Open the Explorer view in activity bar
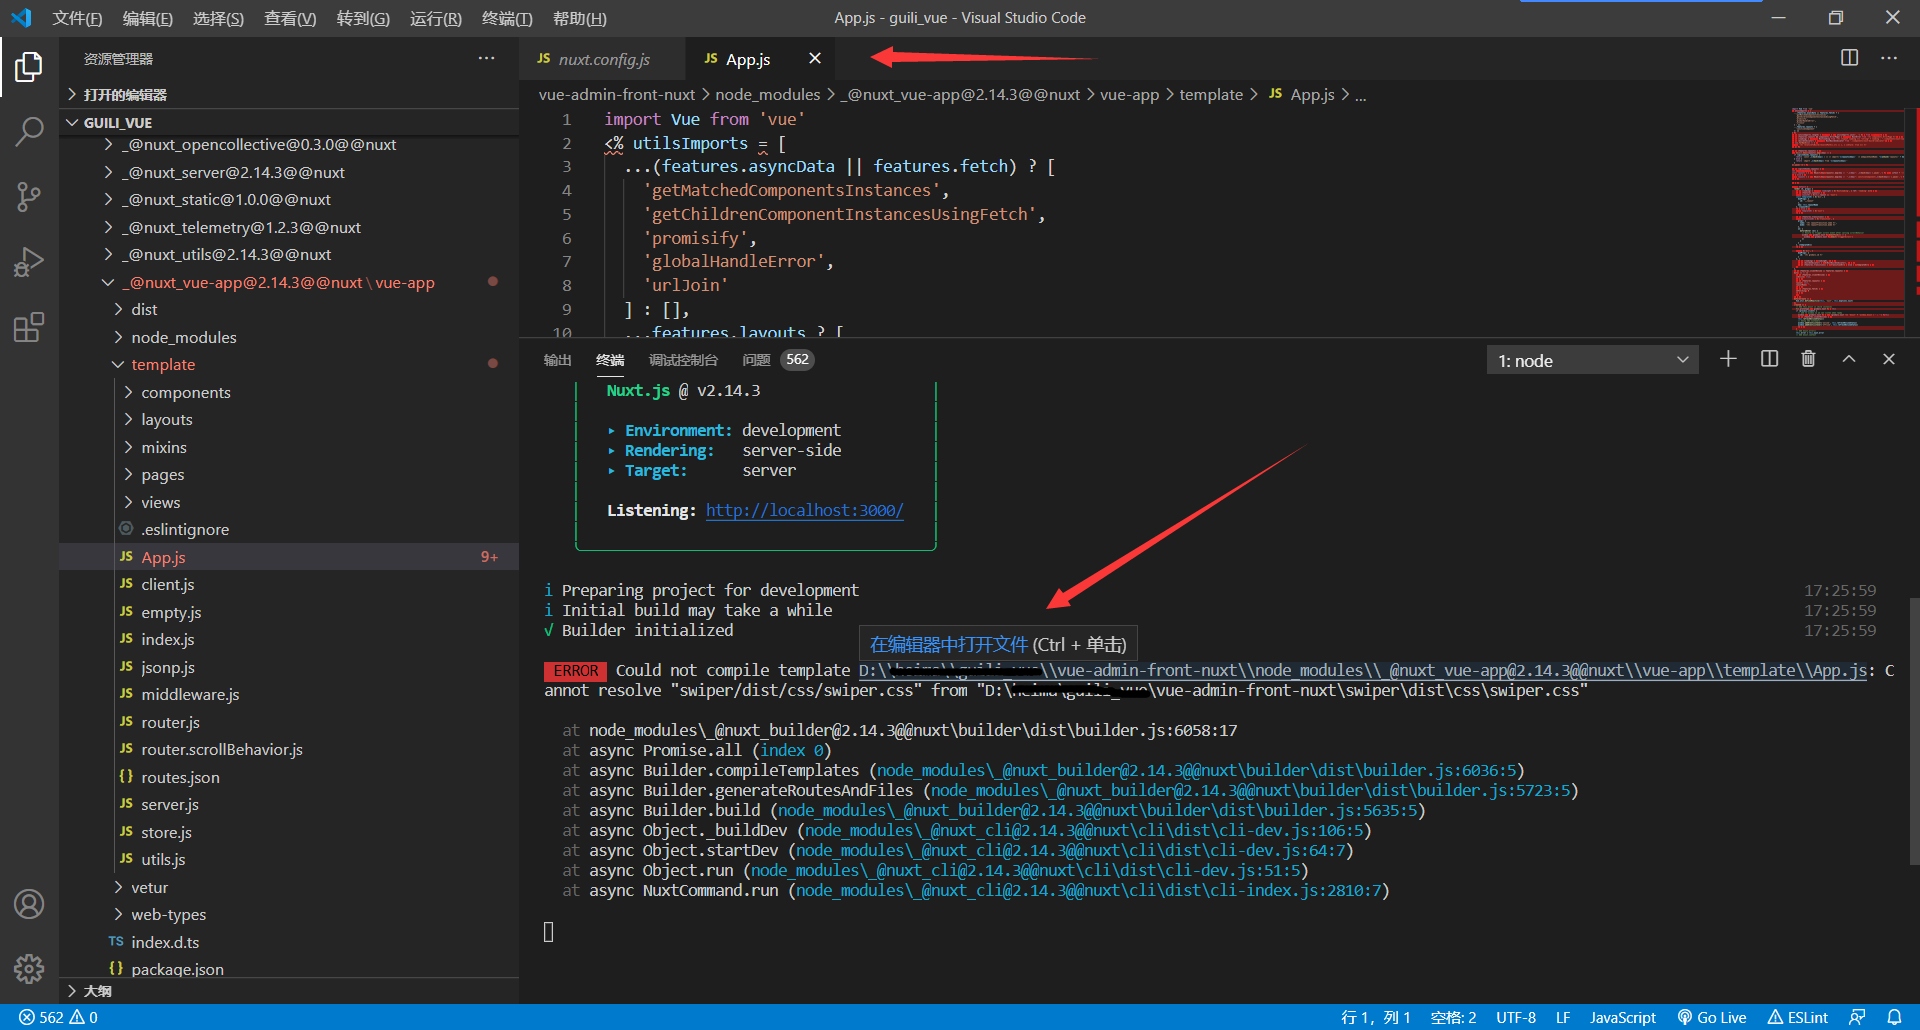Viewport: 1920px width, 1030px height. (x=29, y=67)
